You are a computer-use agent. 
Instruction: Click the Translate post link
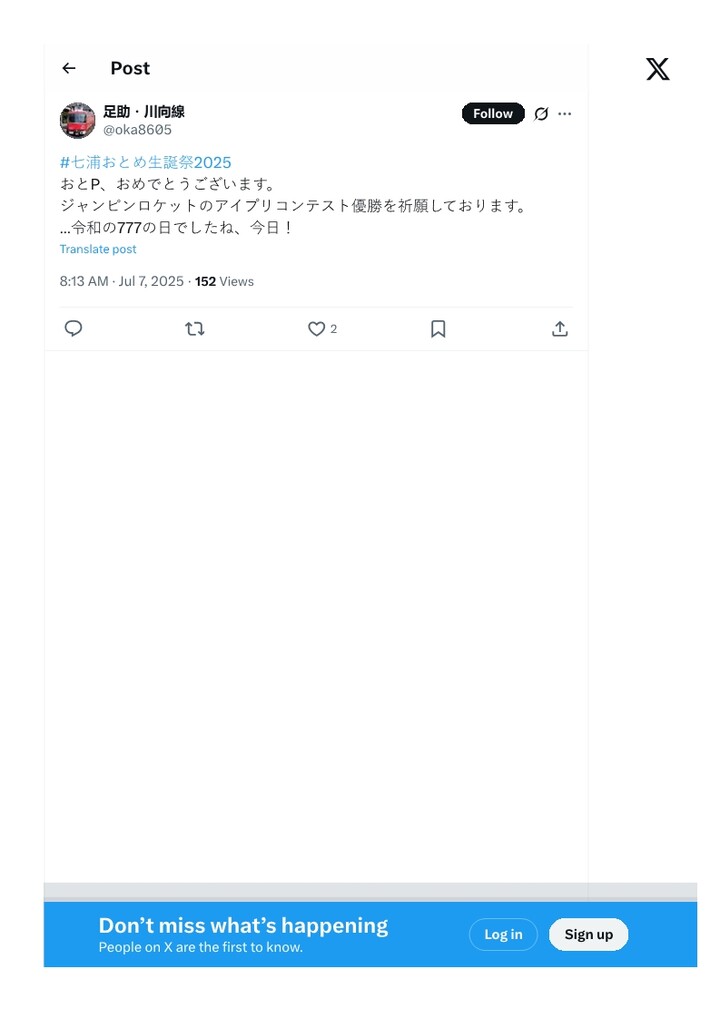98,249
